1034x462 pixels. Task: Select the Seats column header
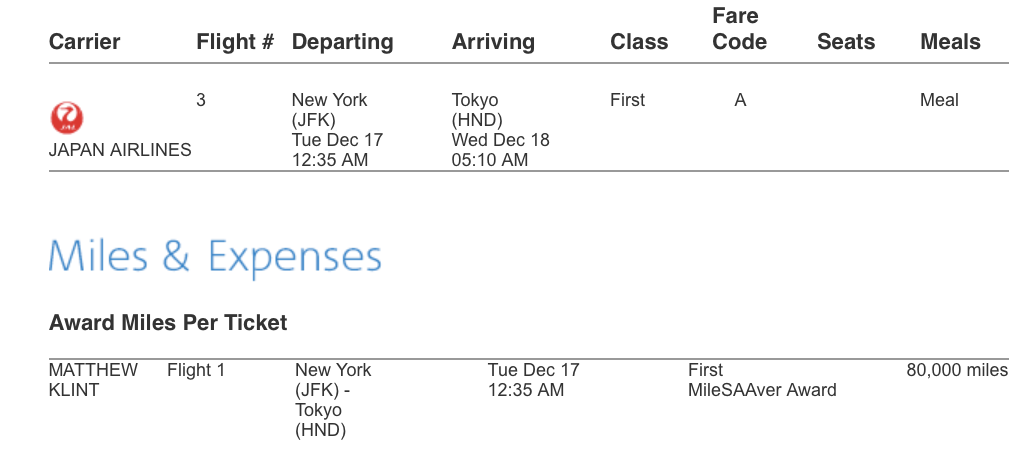click(846, 42)
